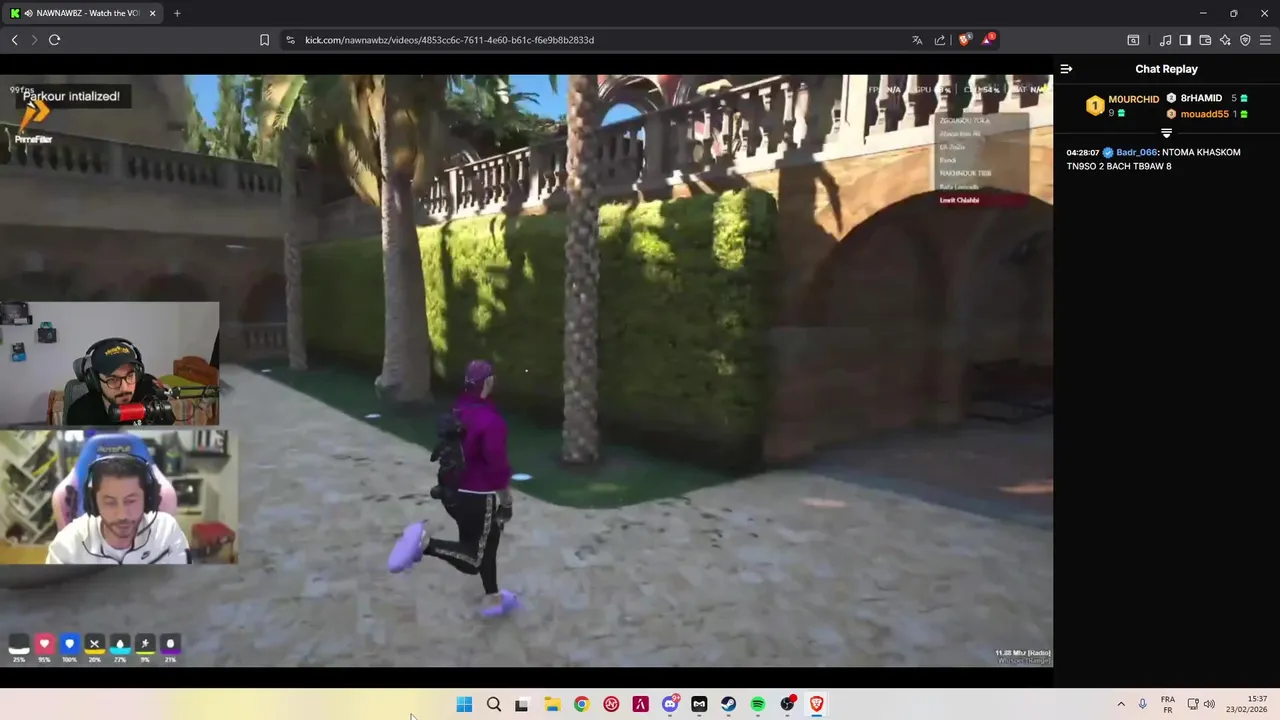This screenshot has height=720, width=1280.
Task: Reload the Kick page
Action: 54,40
